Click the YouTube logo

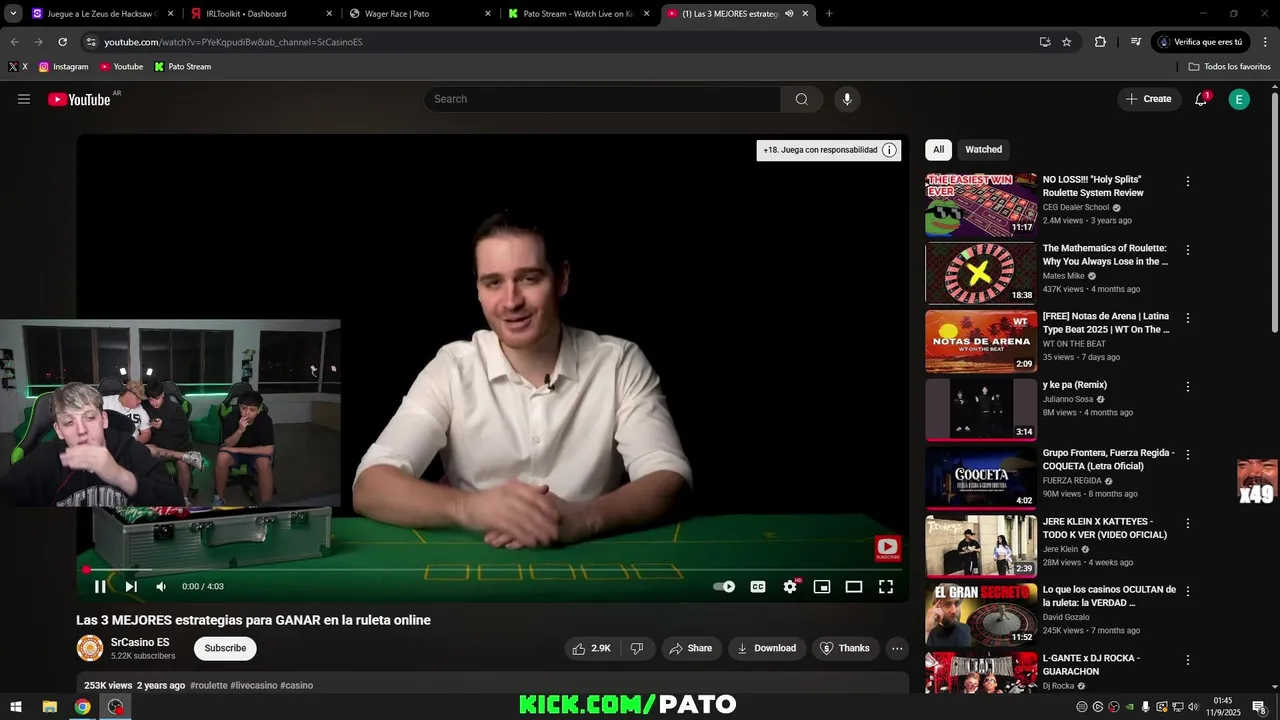tap(80, 99)
